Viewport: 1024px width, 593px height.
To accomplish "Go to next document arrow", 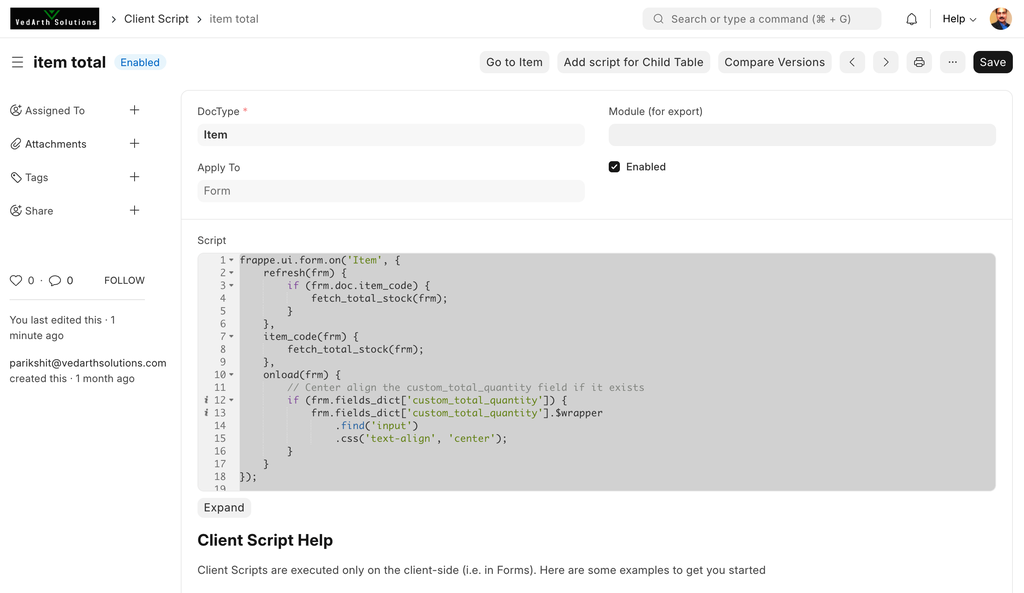I will [x=885, y=62].
